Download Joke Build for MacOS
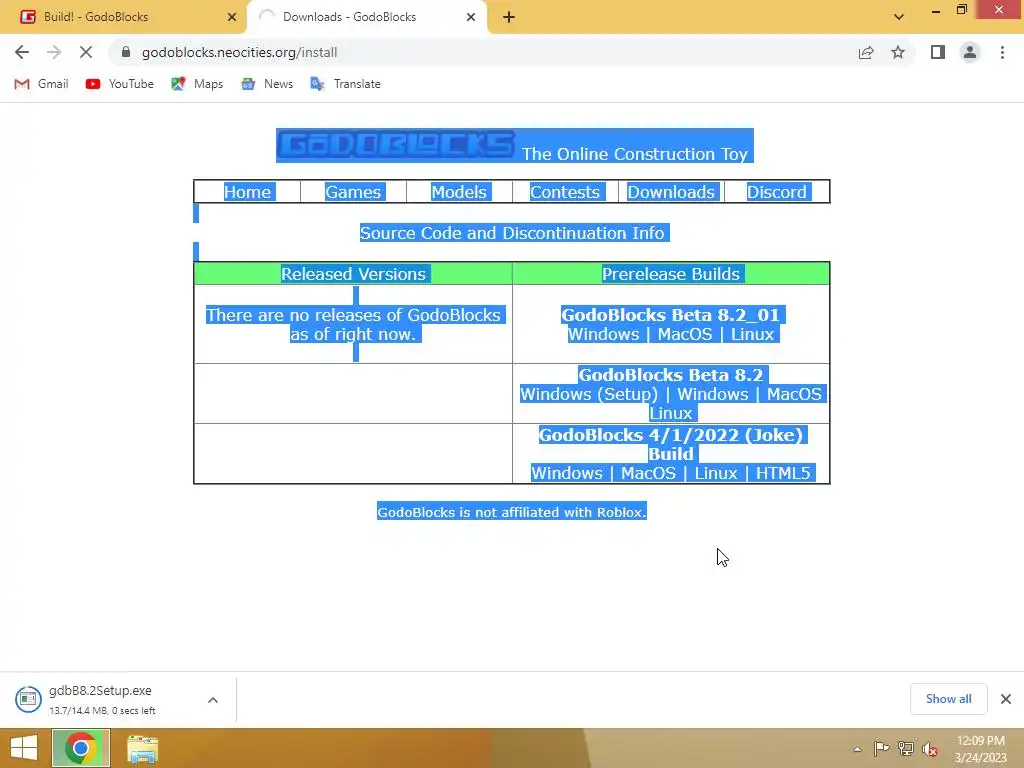 point(648,473)
